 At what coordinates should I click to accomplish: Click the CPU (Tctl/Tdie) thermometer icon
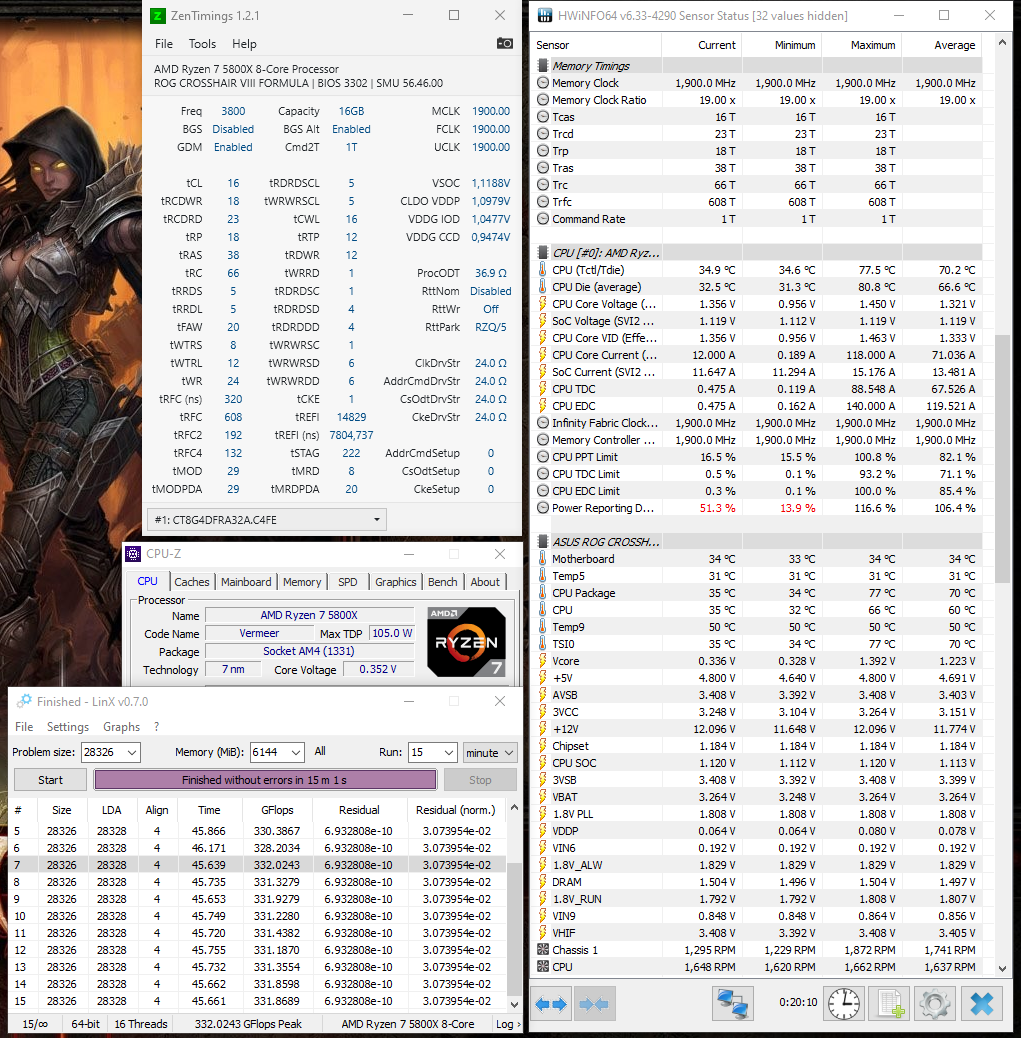pos(543,269)
